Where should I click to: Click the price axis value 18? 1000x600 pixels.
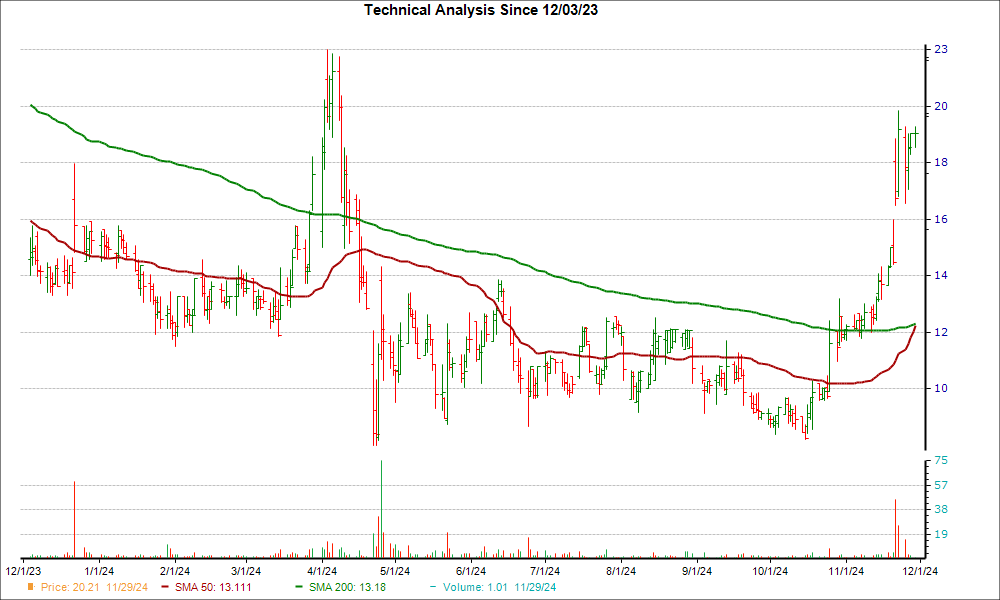point(941,163)
